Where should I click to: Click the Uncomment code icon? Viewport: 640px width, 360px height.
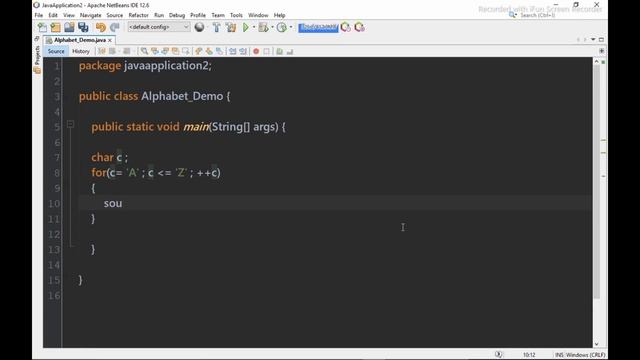290,51
